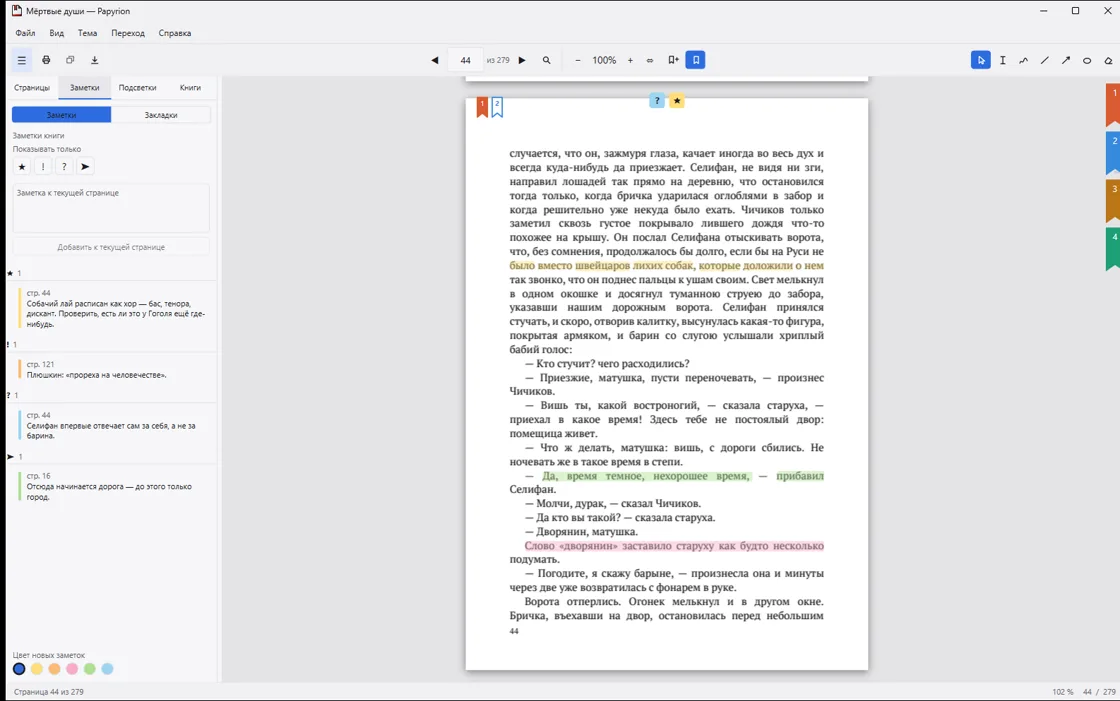Click the page number field showing 44
Viewport: 1120px width, 701px height.
point(465,60)
